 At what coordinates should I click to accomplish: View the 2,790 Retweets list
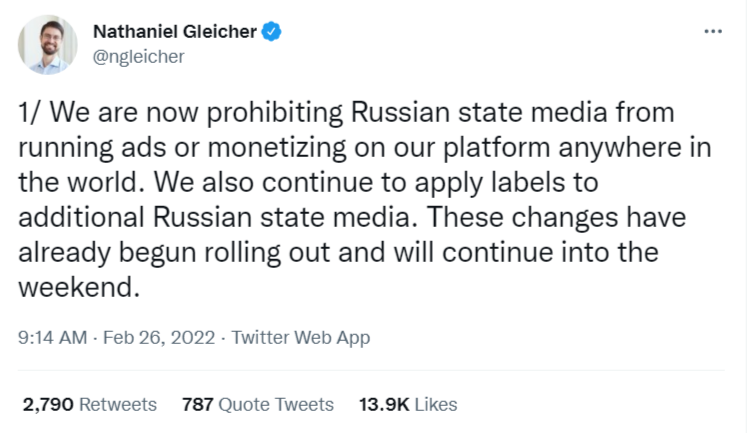[x=89, y=405]
